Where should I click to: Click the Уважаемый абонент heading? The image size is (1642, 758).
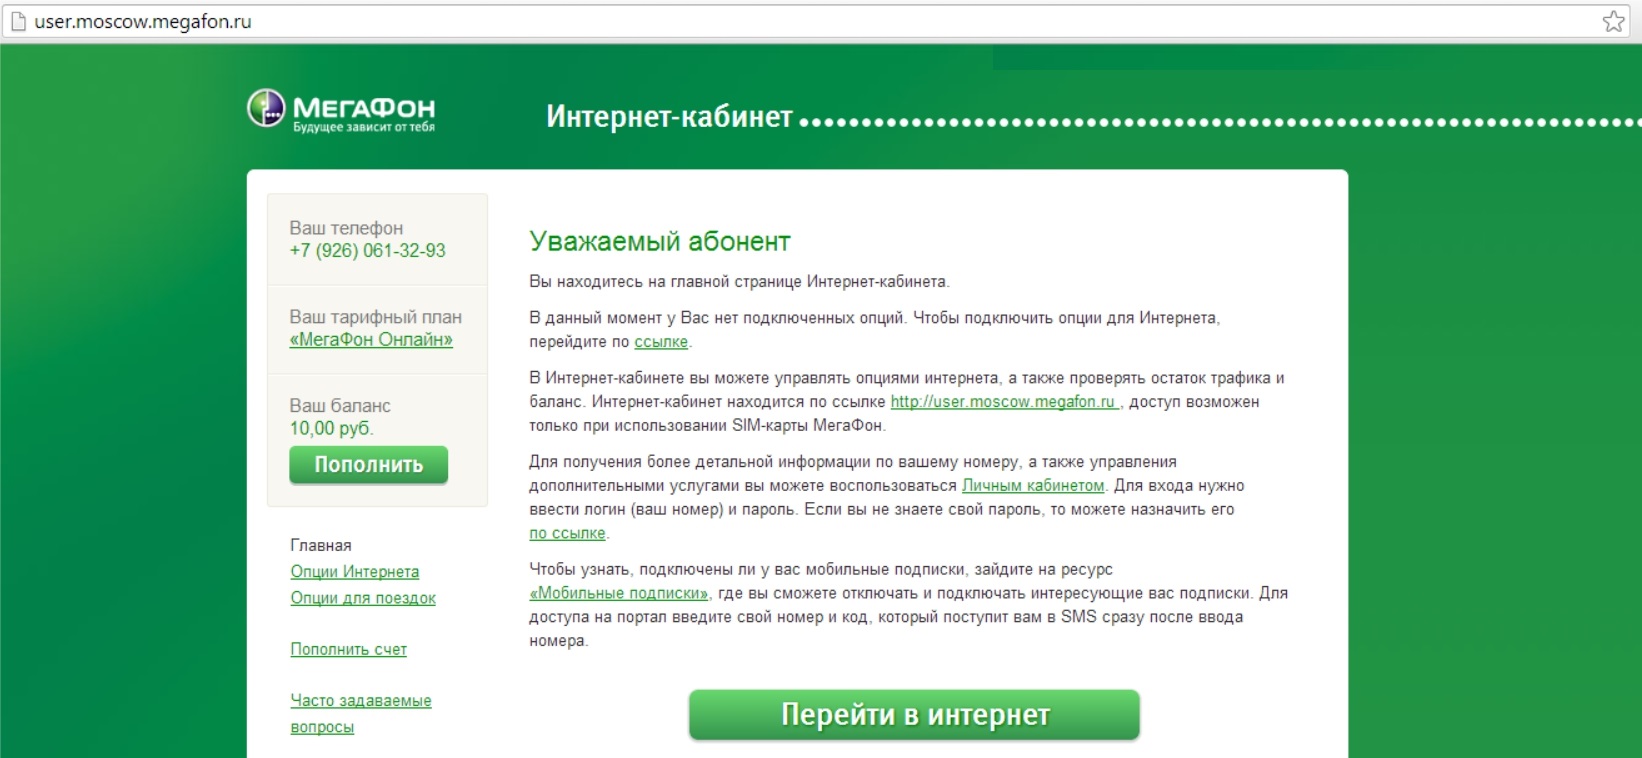click(x=660, y=241)
